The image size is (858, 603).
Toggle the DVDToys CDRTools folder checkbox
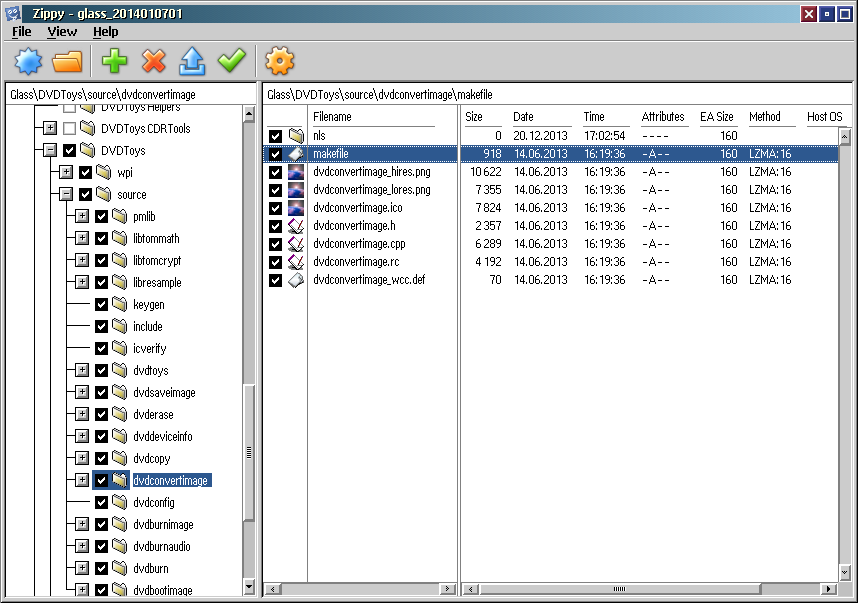(69, 129)
